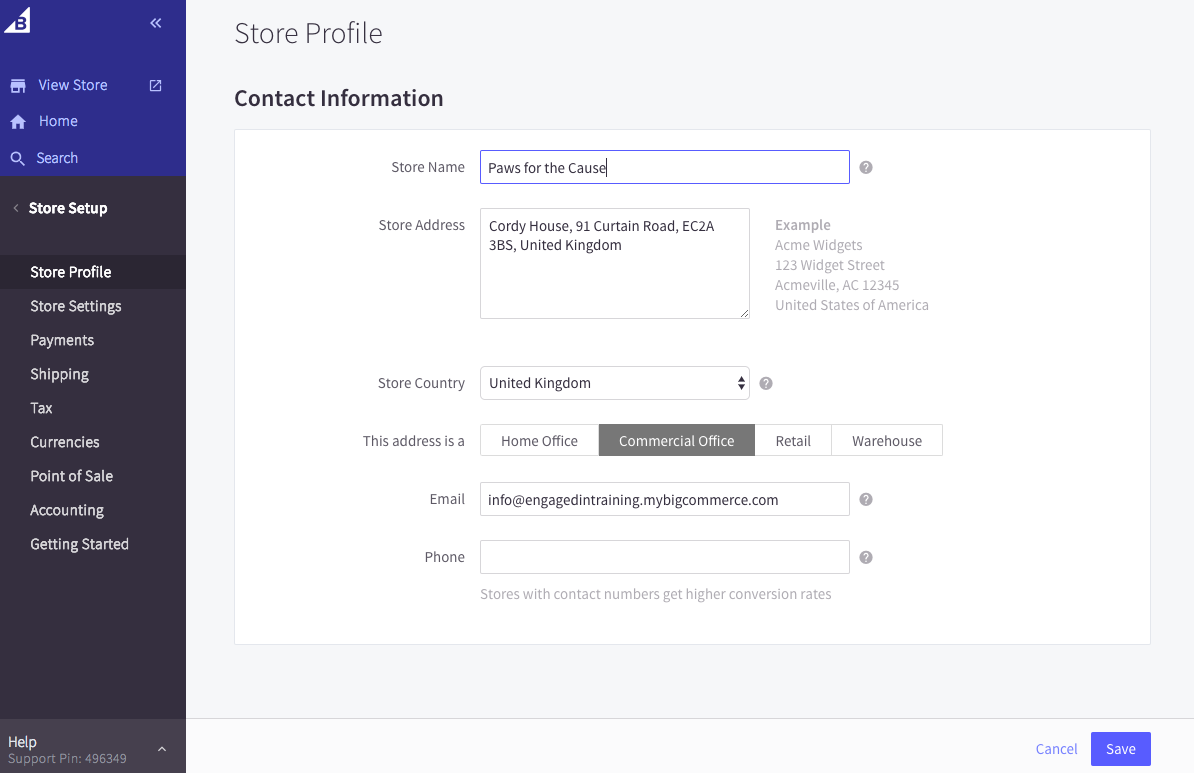1194x773 pixels.
Task: Click the BigCommerce logo icon
Action: tap(18, 21)
